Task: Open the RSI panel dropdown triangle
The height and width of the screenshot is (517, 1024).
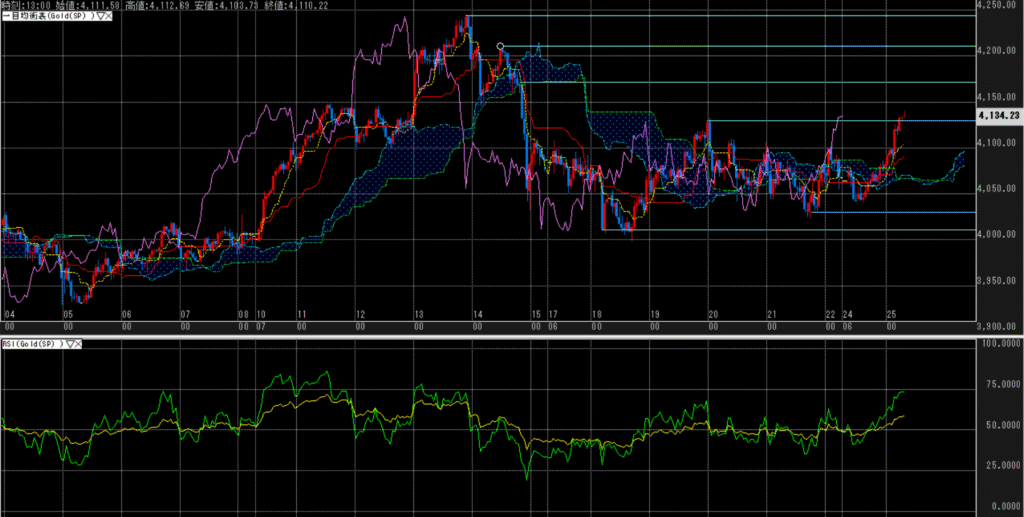Action: pyautogui.click(x=68, y=344)
